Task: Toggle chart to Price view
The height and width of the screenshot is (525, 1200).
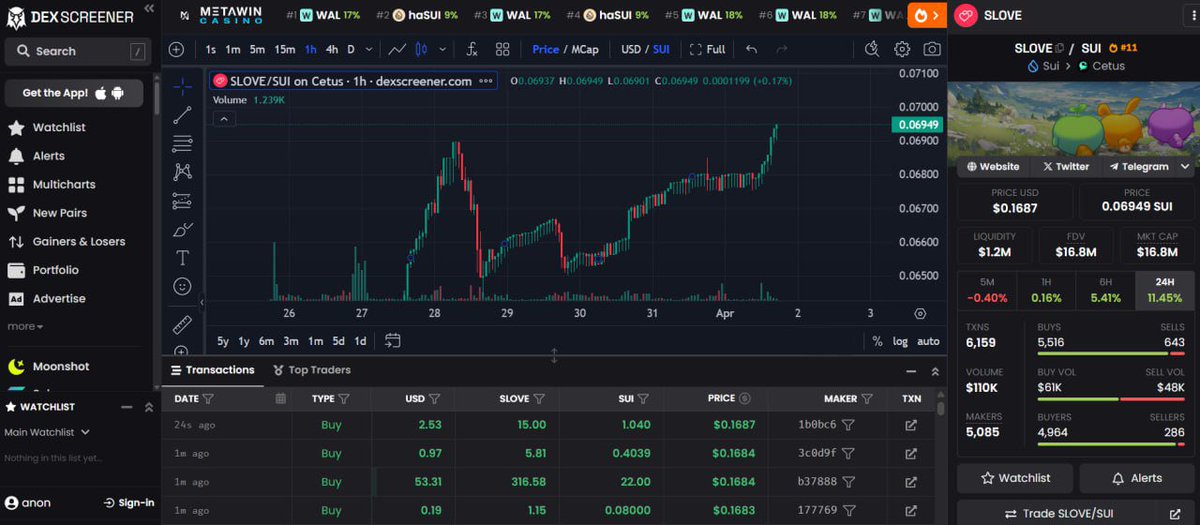Action: 546,49
